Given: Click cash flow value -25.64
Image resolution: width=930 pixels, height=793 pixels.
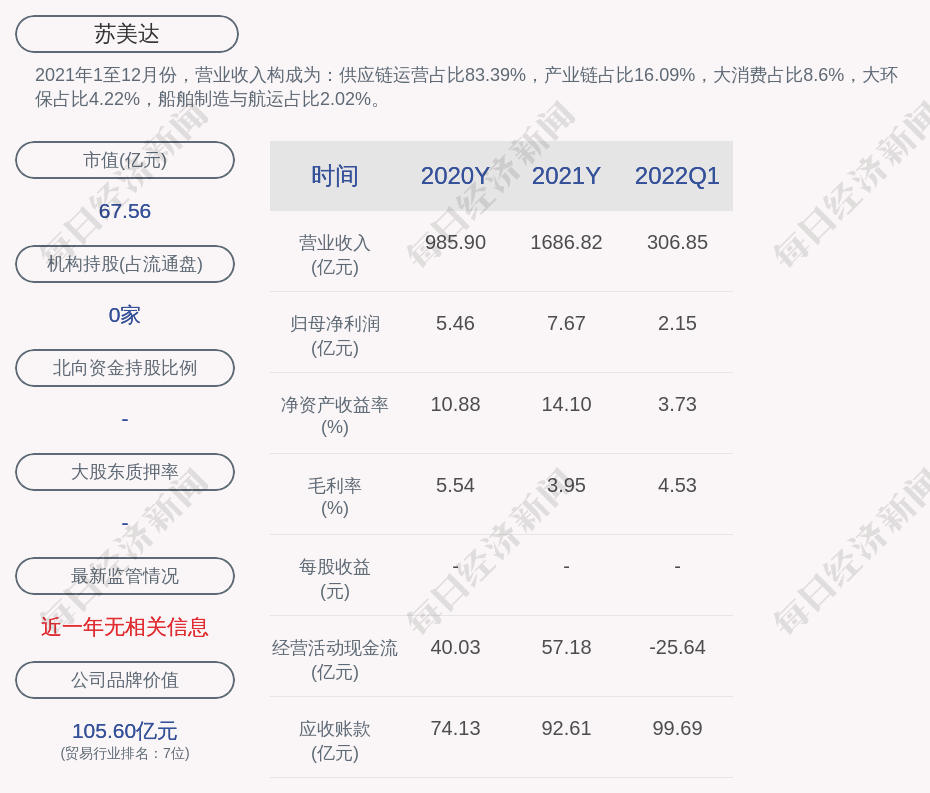Looking at the screenshot, I should tap(677, 647).
